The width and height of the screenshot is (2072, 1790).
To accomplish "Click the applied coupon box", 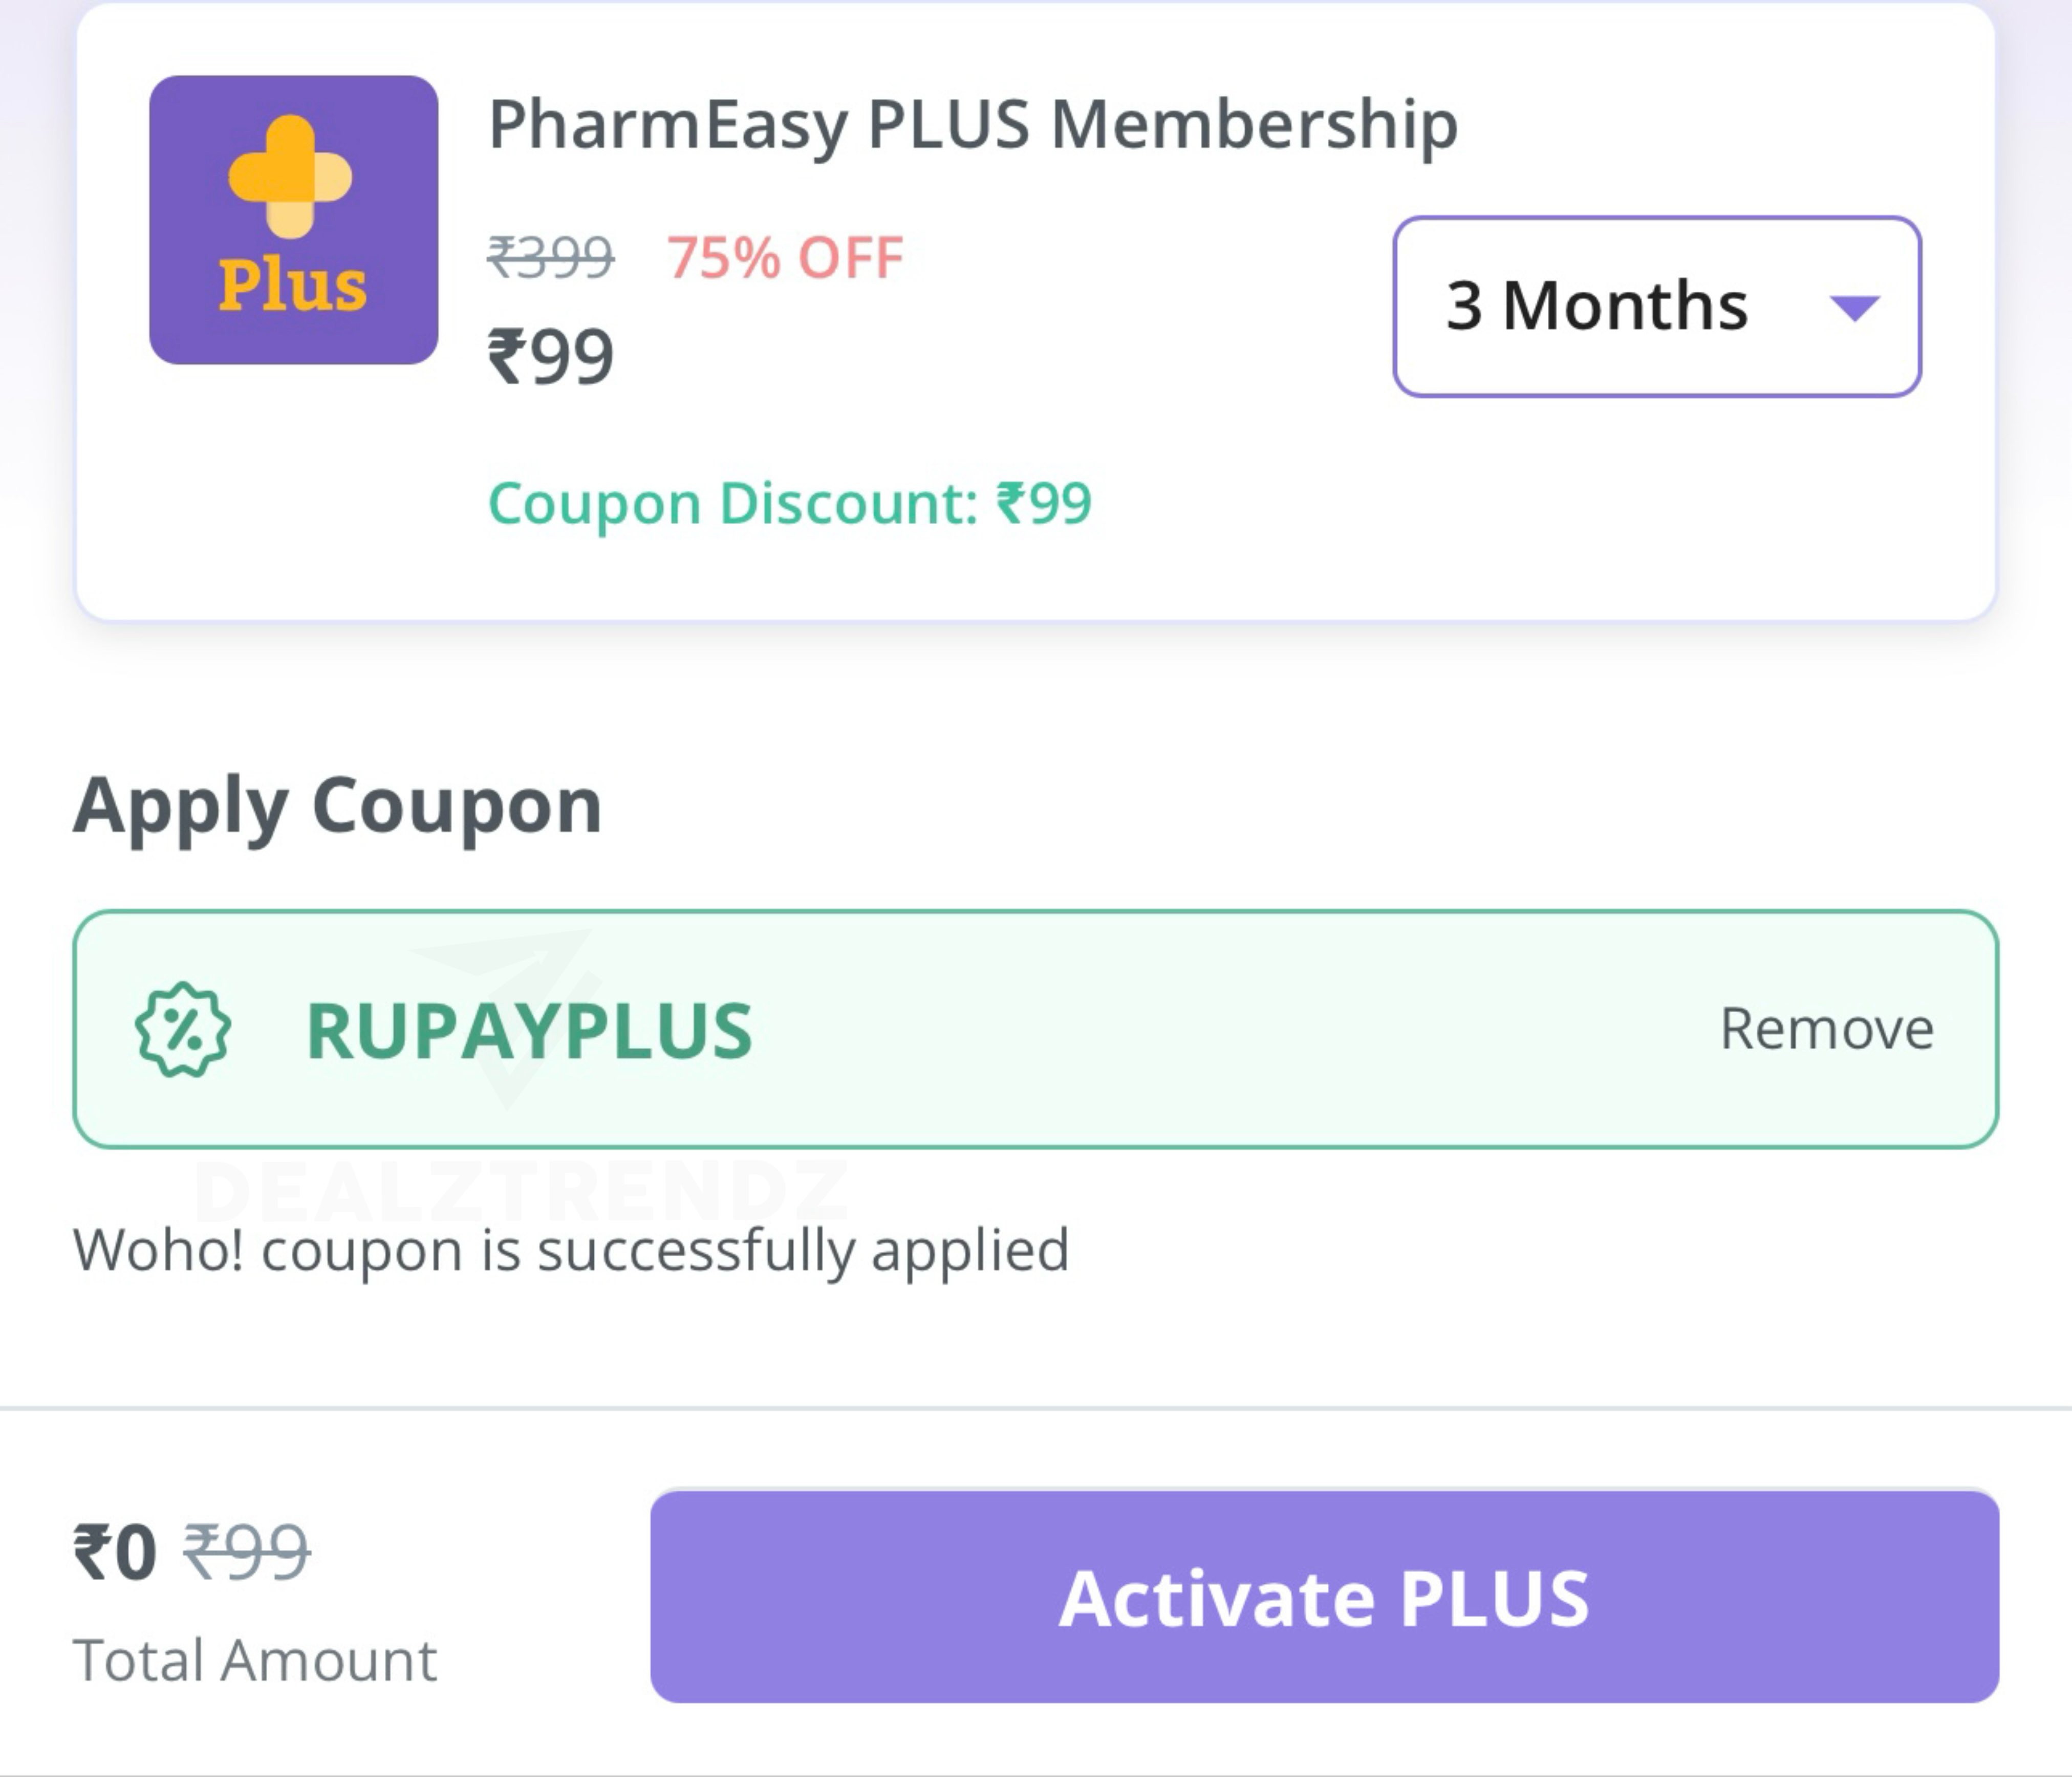I will [1035, 1029].
